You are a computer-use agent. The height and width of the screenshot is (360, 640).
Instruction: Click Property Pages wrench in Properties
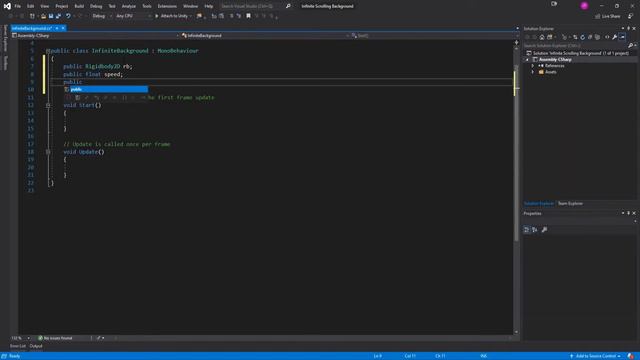[544, 230]
